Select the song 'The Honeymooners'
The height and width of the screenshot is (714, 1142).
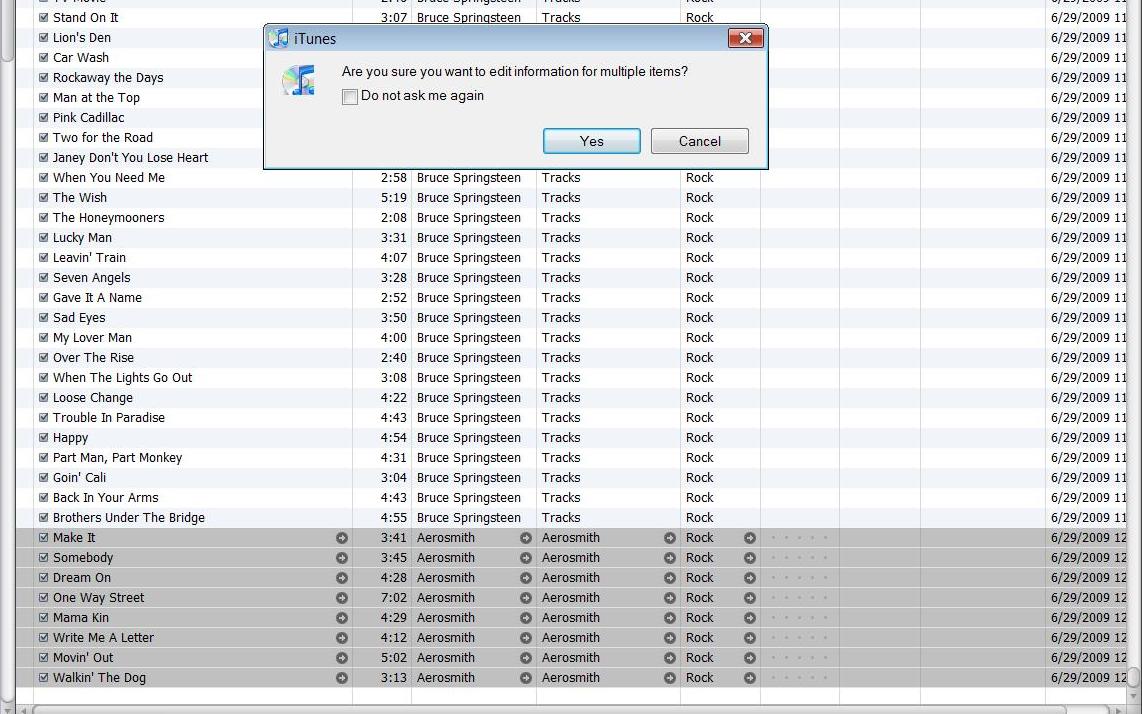click(x=109, y=218)
